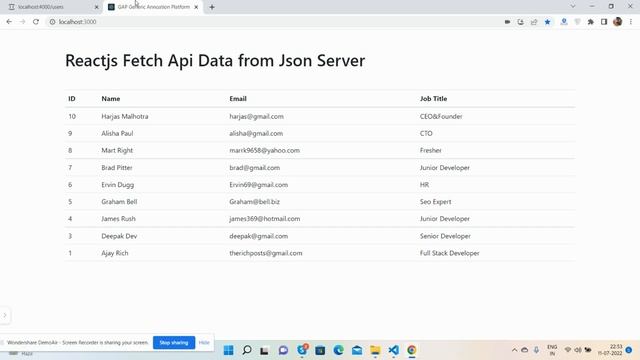Launch Microsoft Edge from taskbar
The width and height of the screenshot is (640, 360).
tap(338, 350)
